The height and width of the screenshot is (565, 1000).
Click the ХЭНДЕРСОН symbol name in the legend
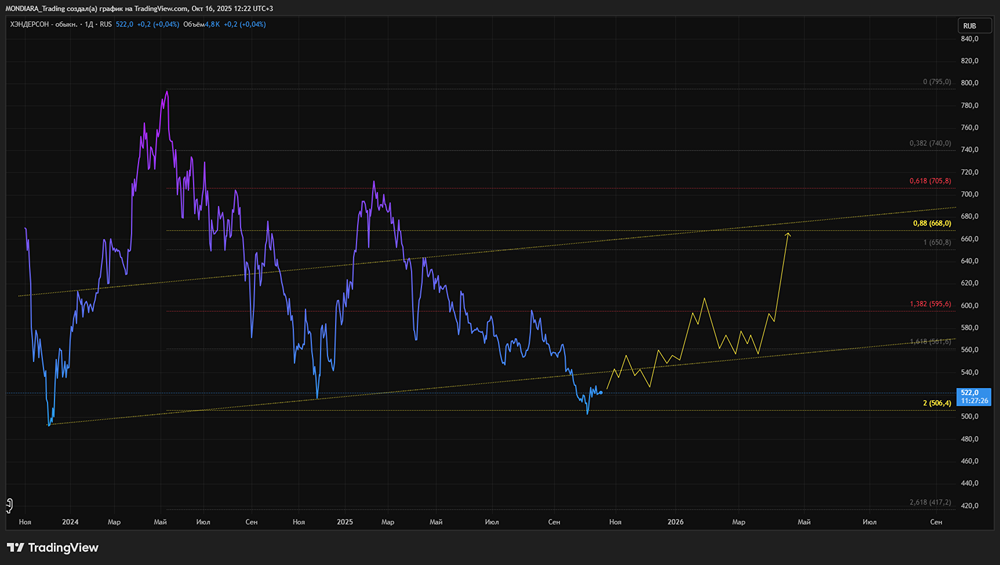click(29, 24)
